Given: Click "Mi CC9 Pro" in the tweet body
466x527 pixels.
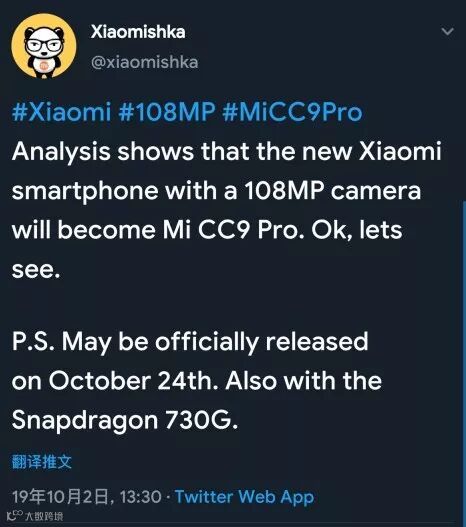Looking at the screenshot, I should [234, 230].
